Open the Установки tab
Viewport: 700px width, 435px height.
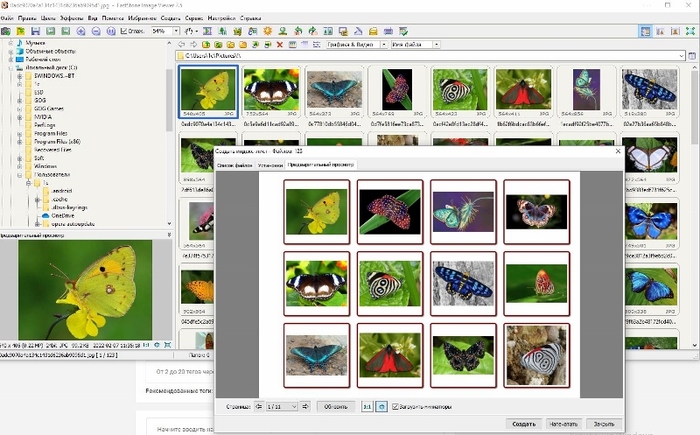coord(269,164)
